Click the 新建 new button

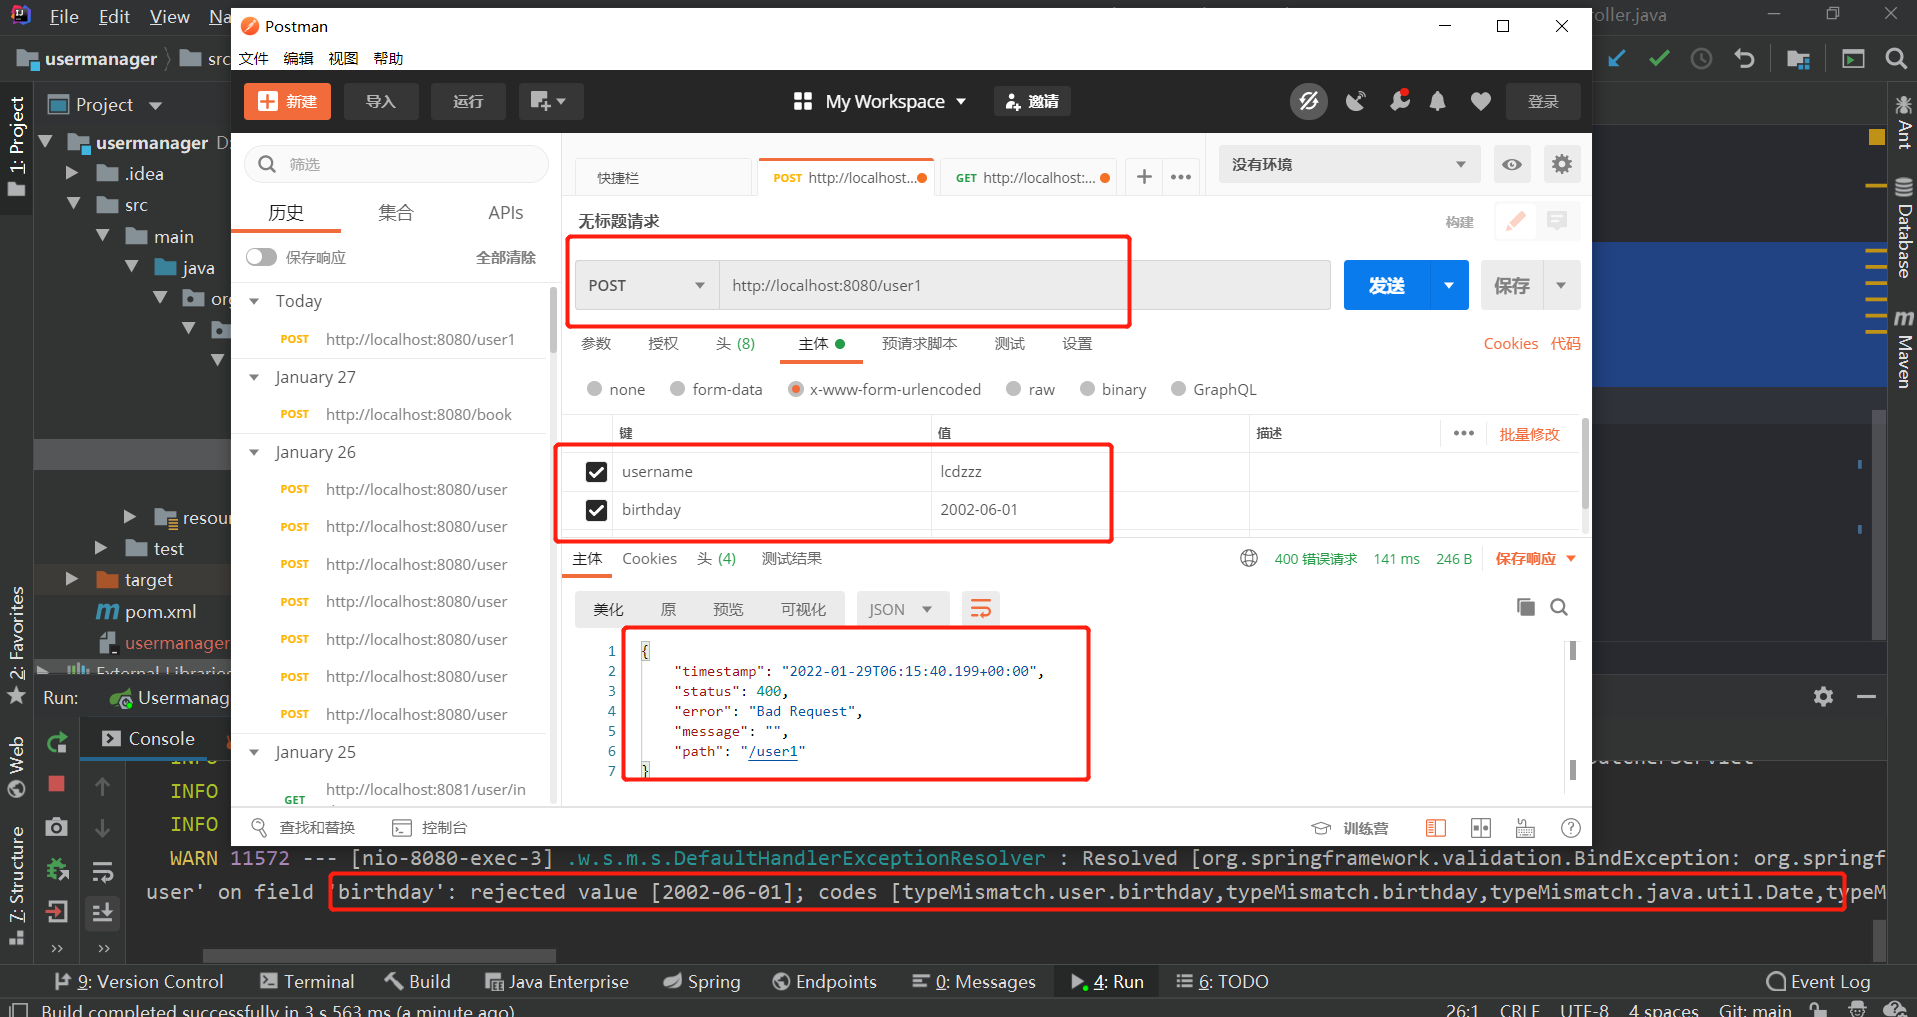(287, 101)
